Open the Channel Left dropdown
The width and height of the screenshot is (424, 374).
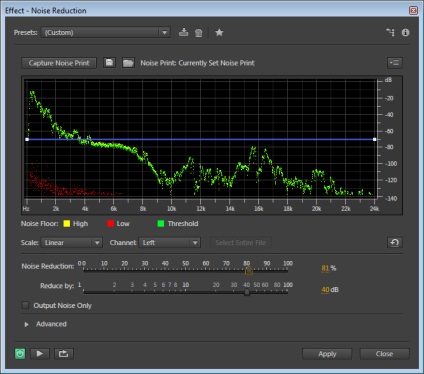(170, 243)
